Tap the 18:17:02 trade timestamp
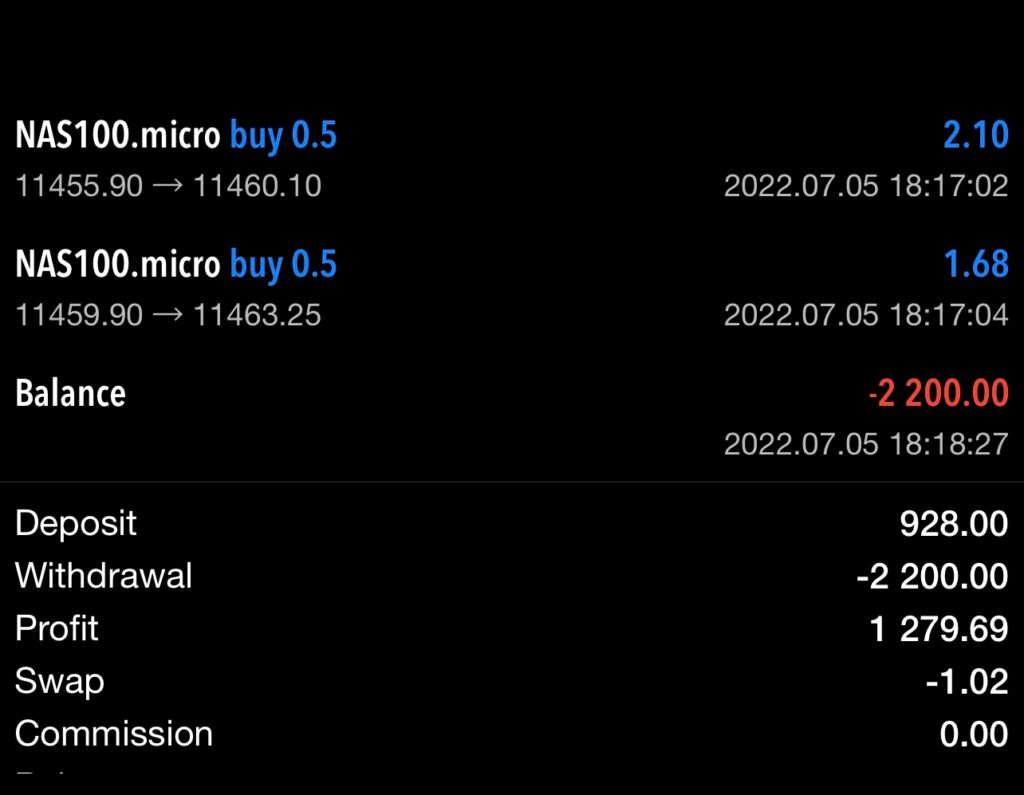Viewport: 1024px width, 795px height. [865, 186]
